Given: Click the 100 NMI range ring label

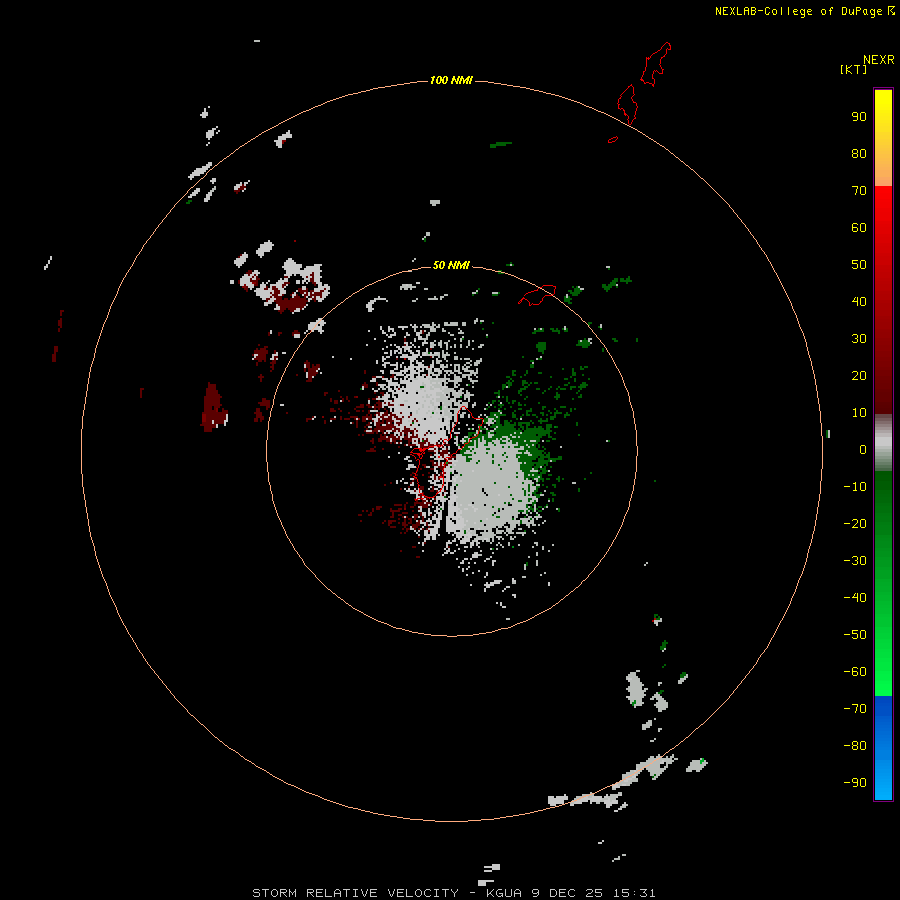Looking at the screenshot, I should (x=451, y=80).
